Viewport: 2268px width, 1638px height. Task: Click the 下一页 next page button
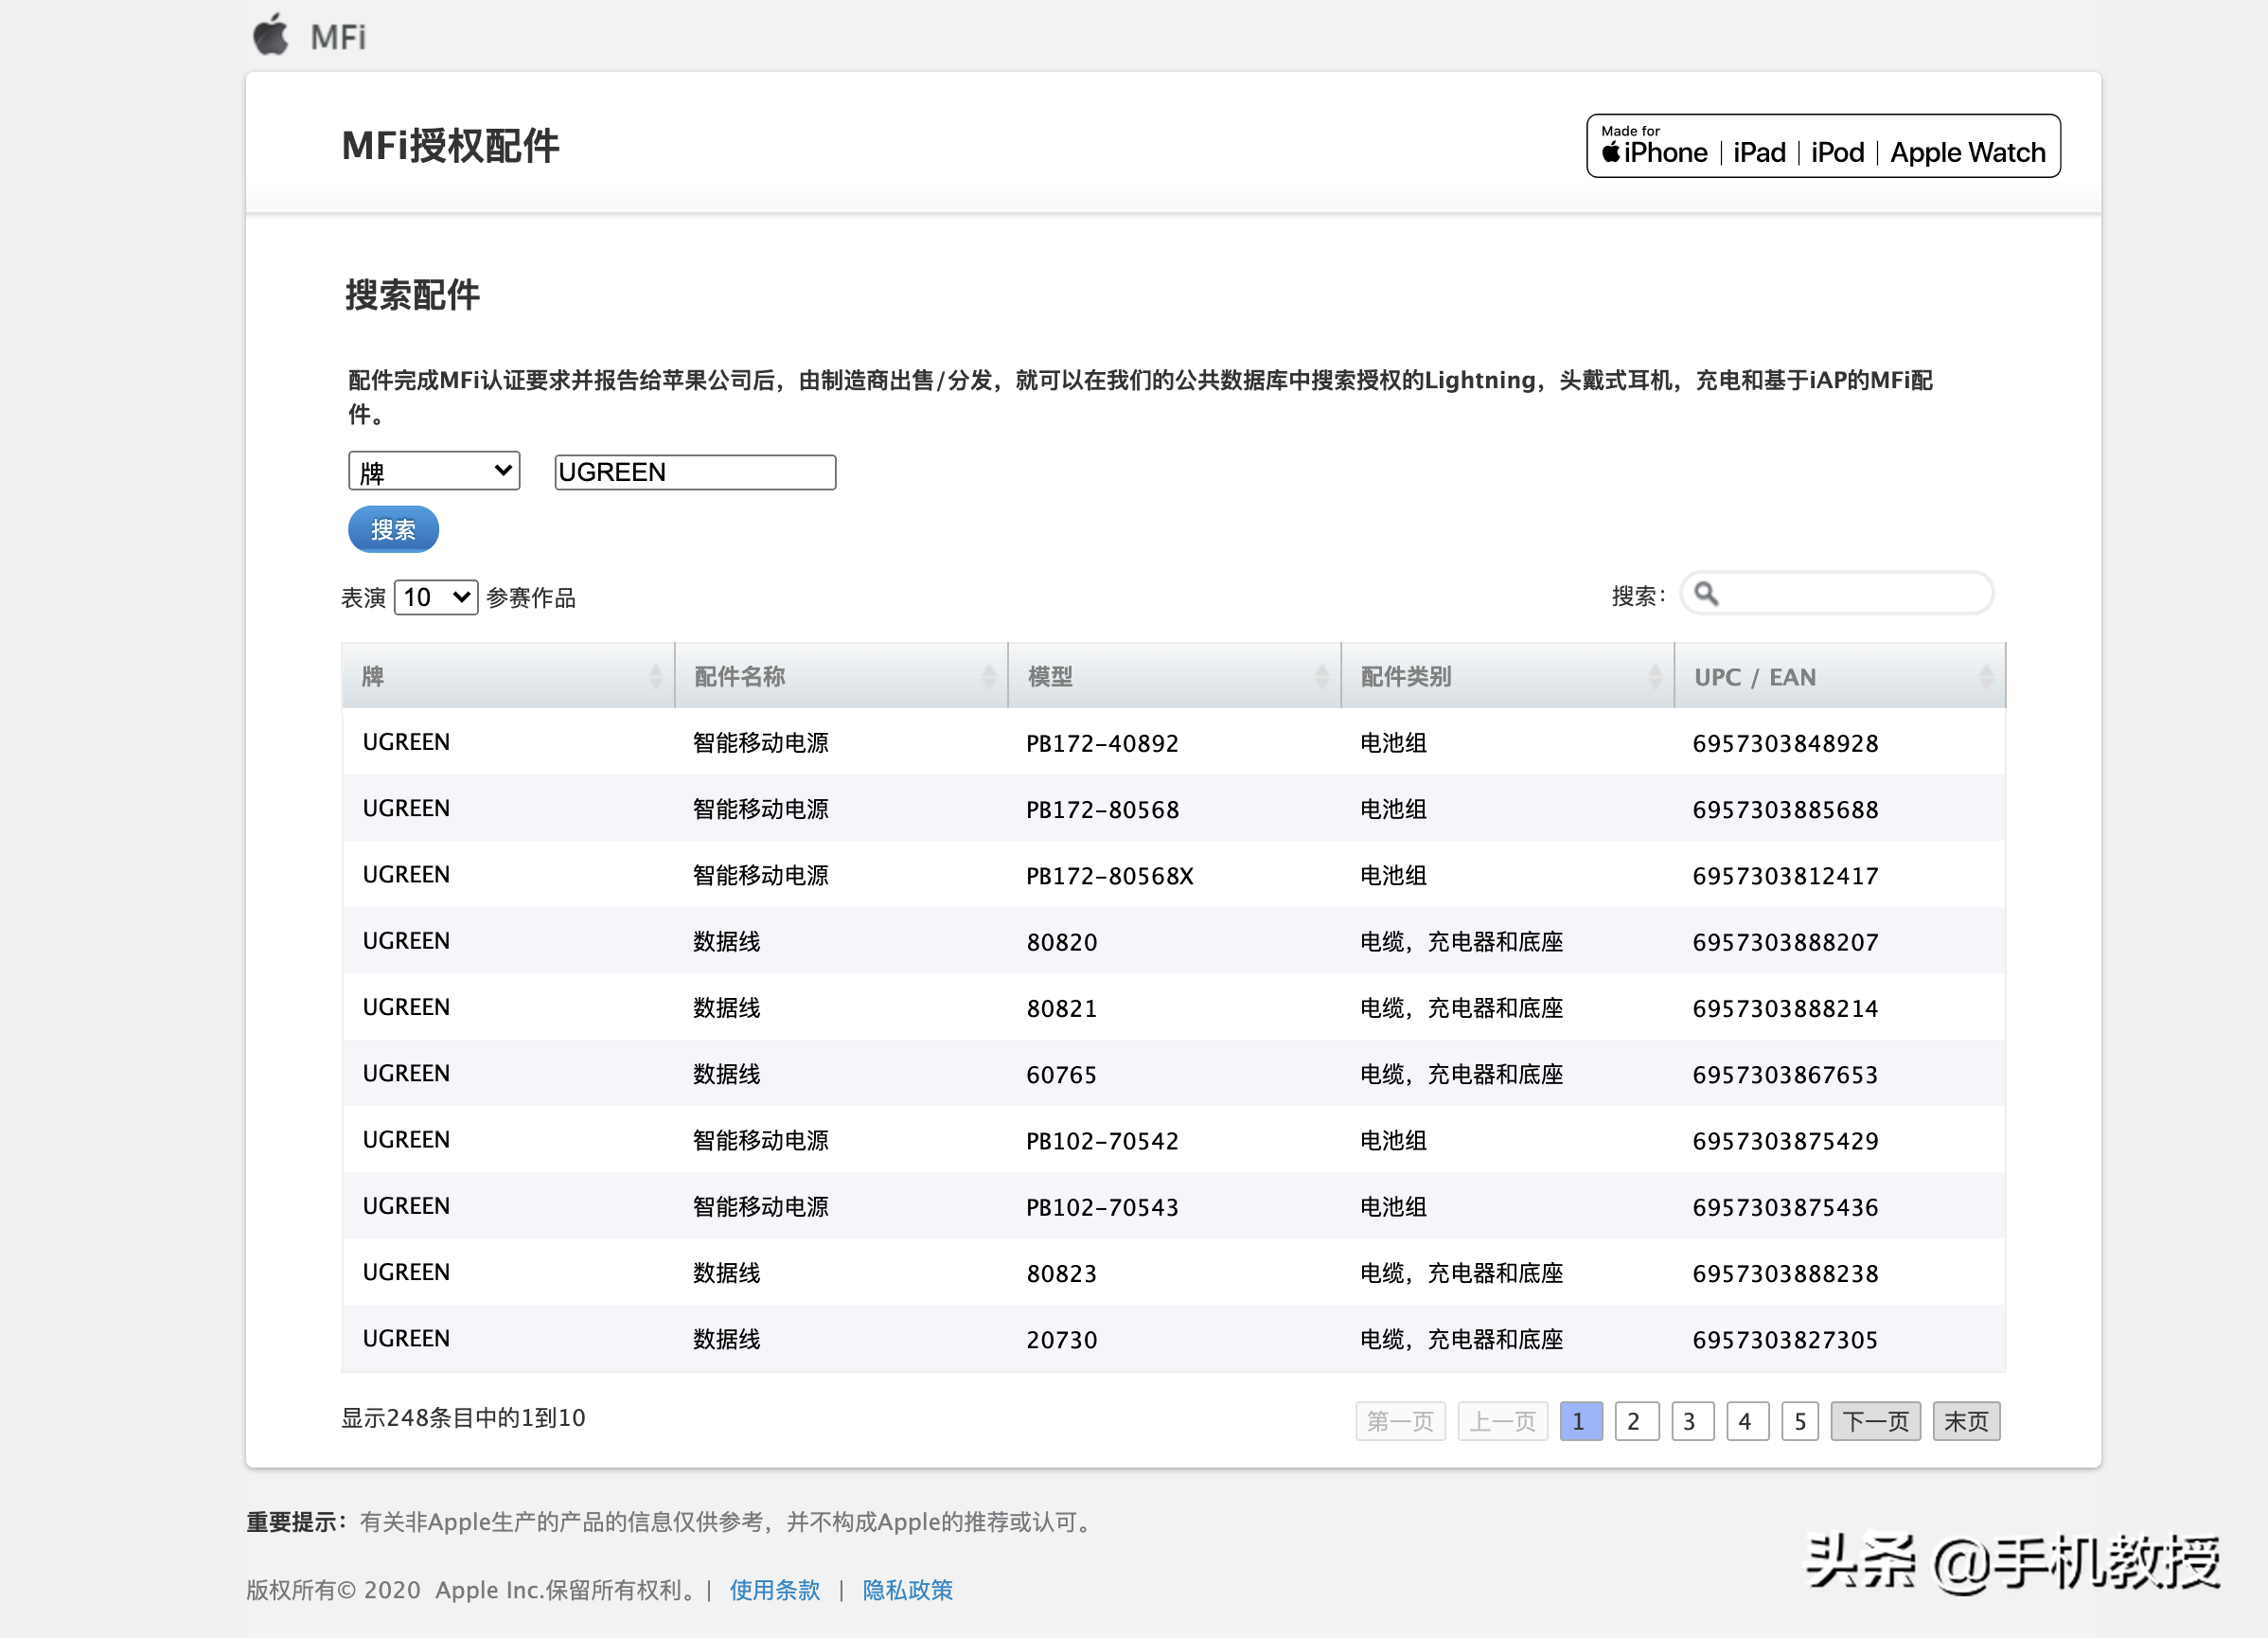1877,1421
